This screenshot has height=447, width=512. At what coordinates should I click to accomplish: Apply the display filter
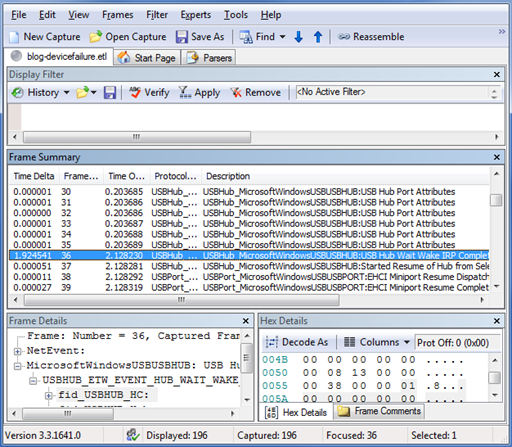[x=199, y=92]
